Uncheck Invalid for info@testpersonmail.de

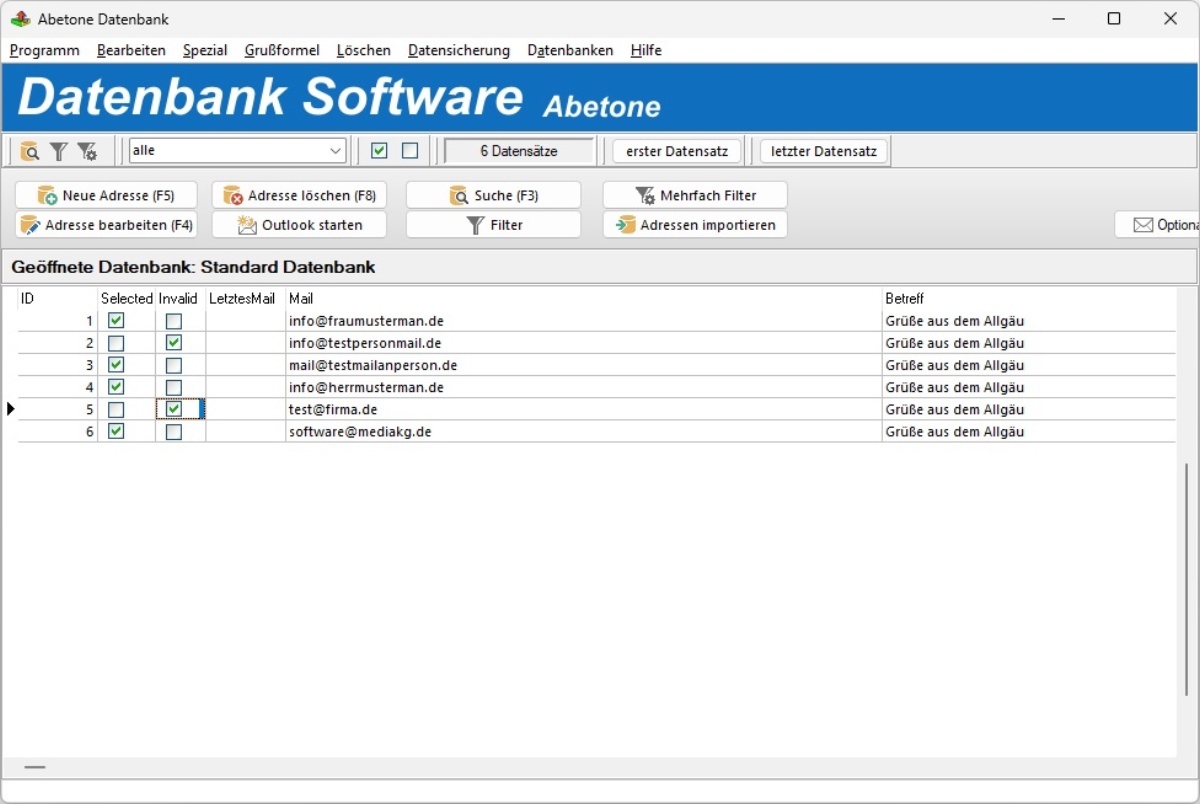click(174, 343)
